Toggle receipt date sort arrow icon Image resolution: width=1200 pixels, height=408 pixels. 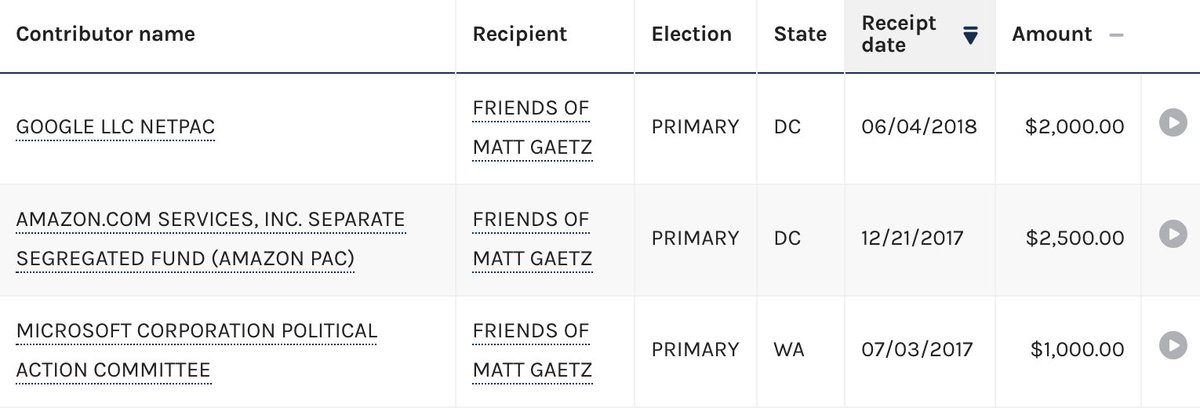[x=969, y=36]
